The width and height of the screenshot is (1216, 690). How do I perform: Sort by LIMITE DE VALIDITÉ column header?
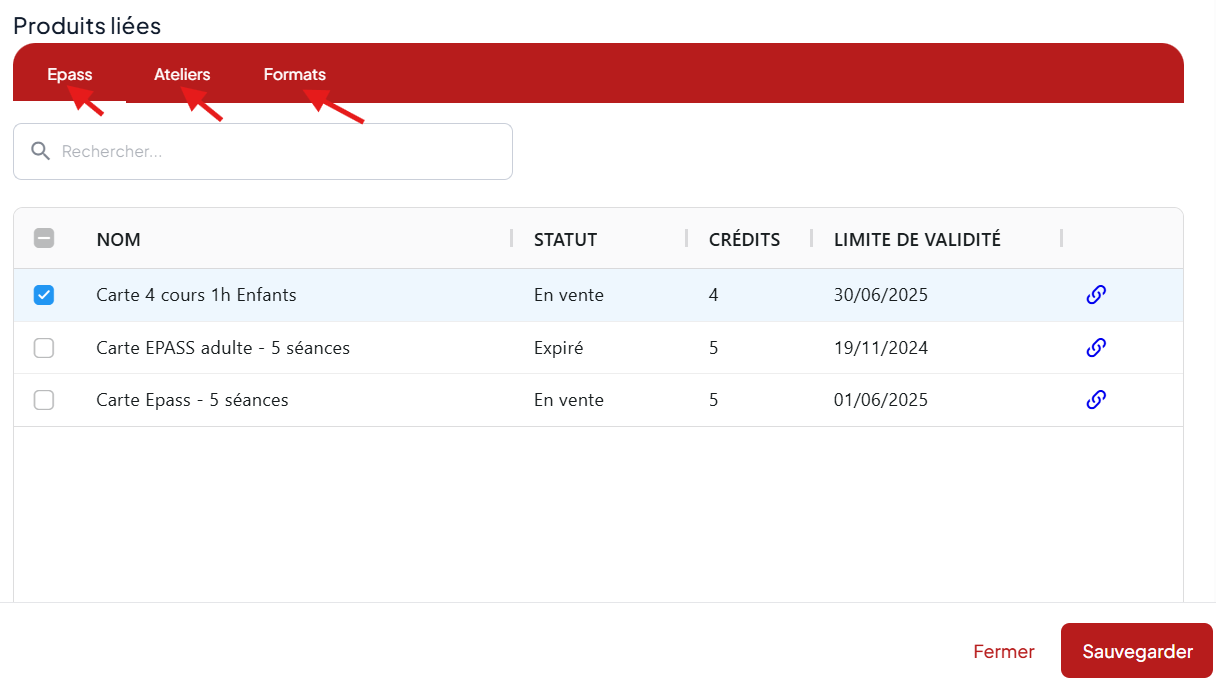[917, 240]
